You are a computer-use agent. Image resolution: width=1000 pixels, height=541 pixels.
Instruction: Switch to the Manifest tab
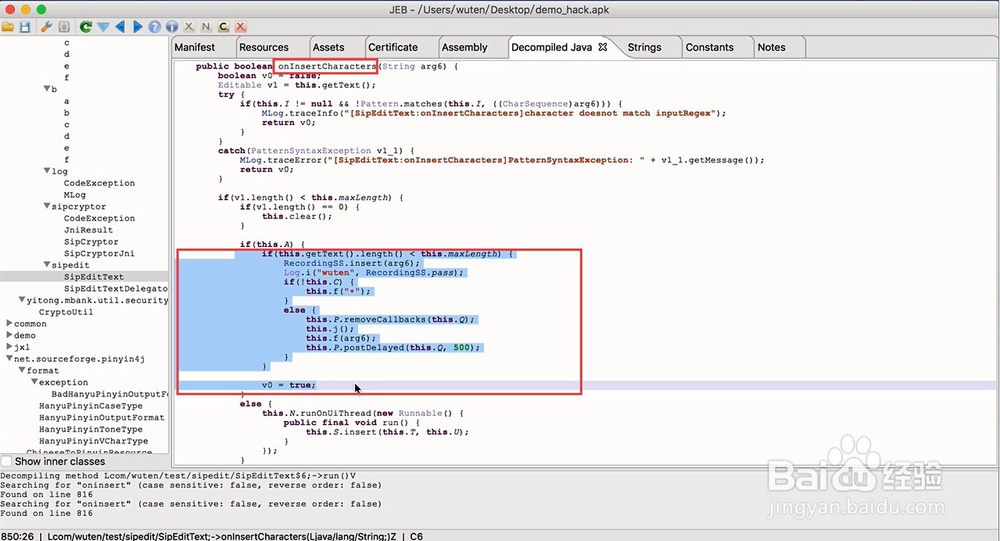[x=195, y=47]
